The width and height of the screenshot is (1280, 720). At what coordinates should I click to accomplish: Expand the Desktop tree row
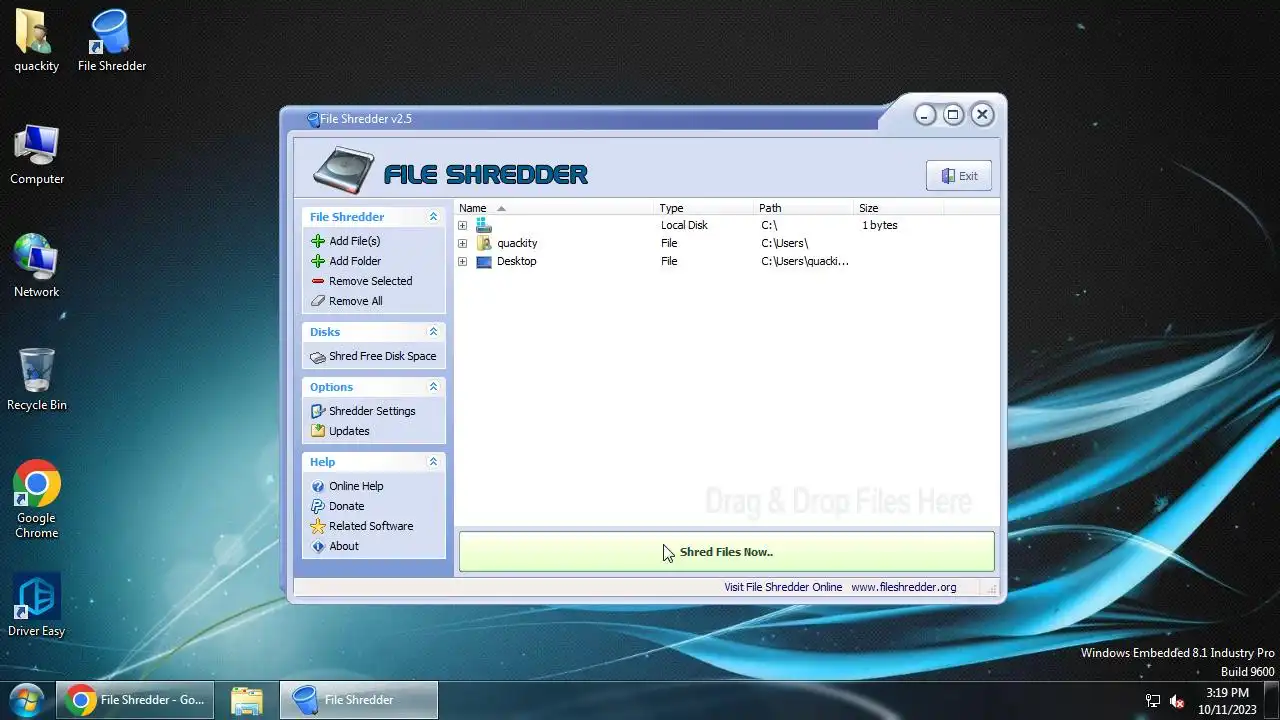[462, 262]
